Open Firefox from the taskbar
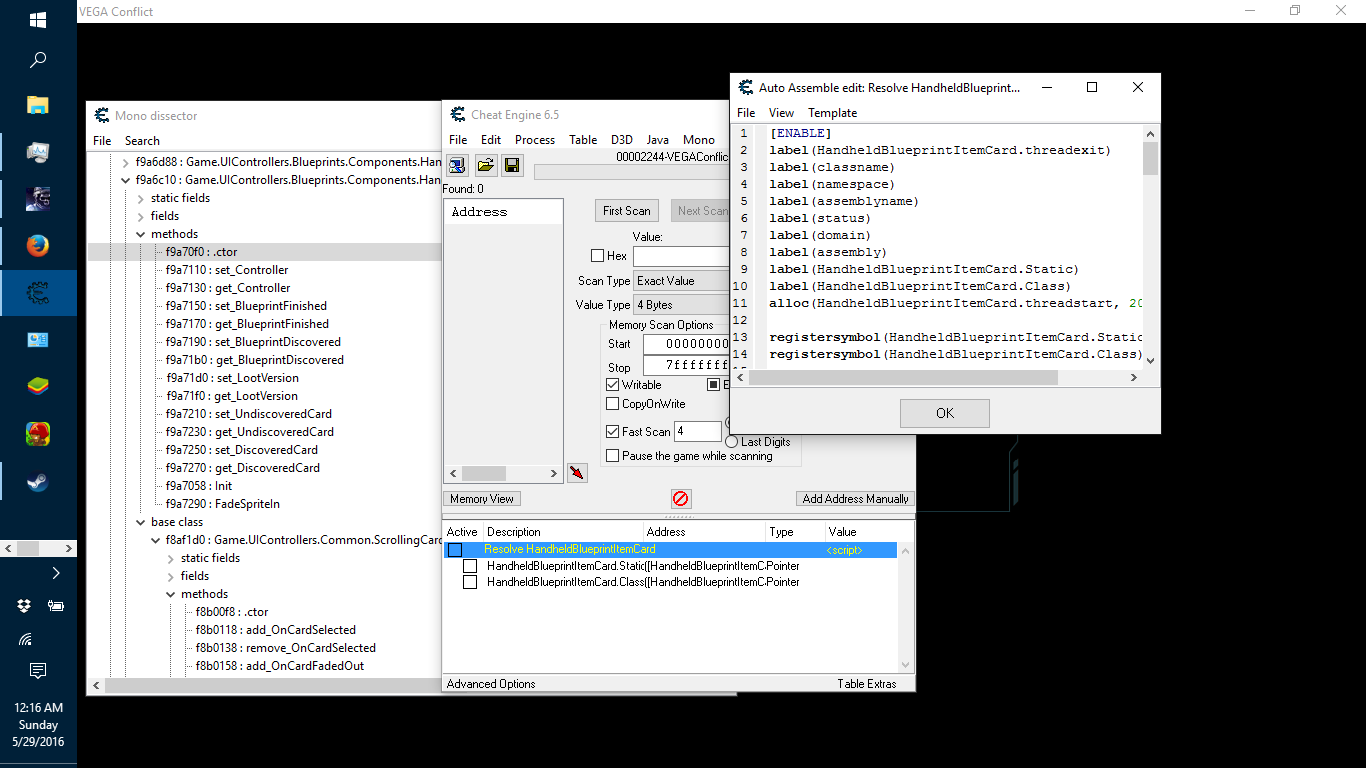This screenshot has width=1366, height=768. coord(38,245)
